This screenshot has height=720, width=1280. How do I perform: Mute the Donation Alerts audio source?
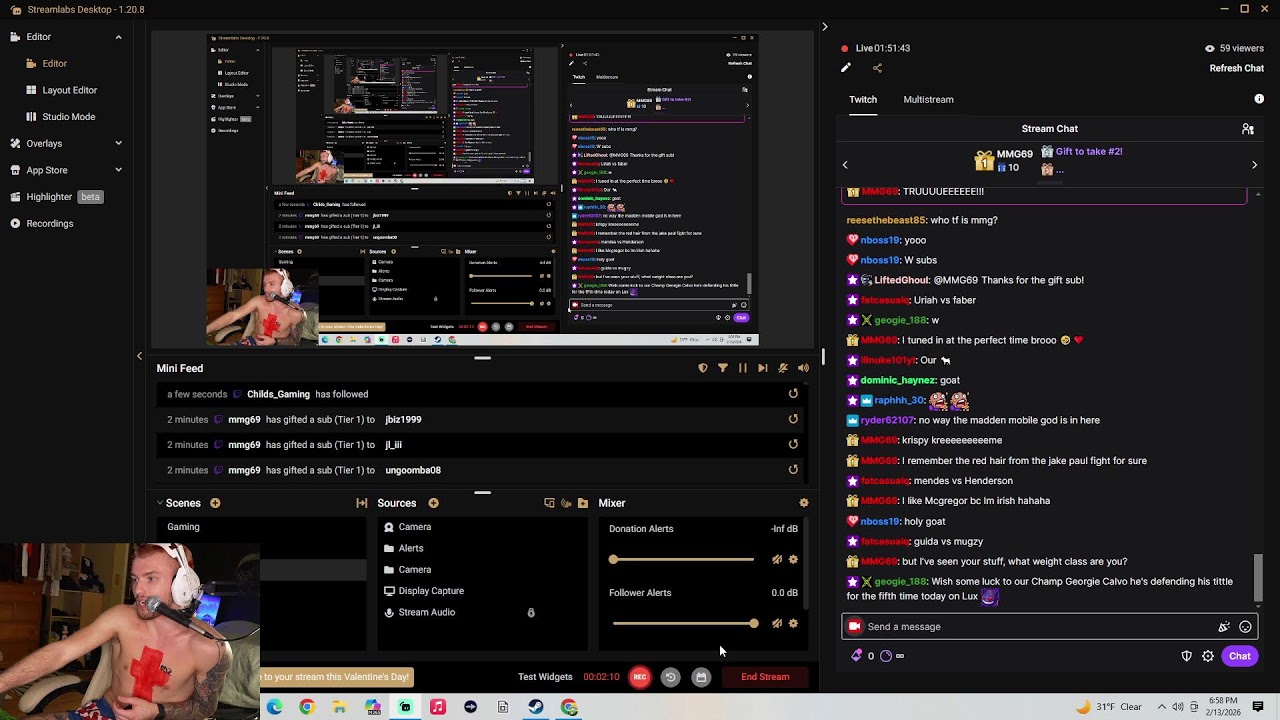[x=777, y=559]
